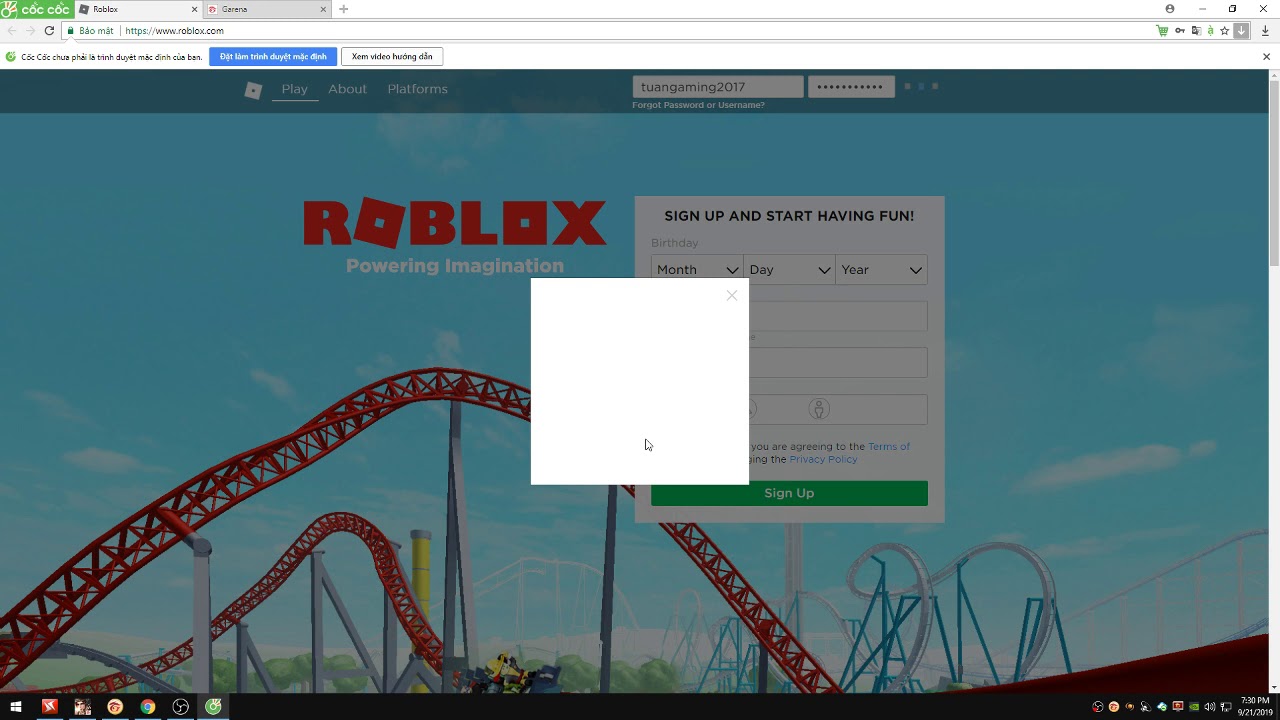
Task: Open the Privacy Policy link
Action: (x=823, y=459)
